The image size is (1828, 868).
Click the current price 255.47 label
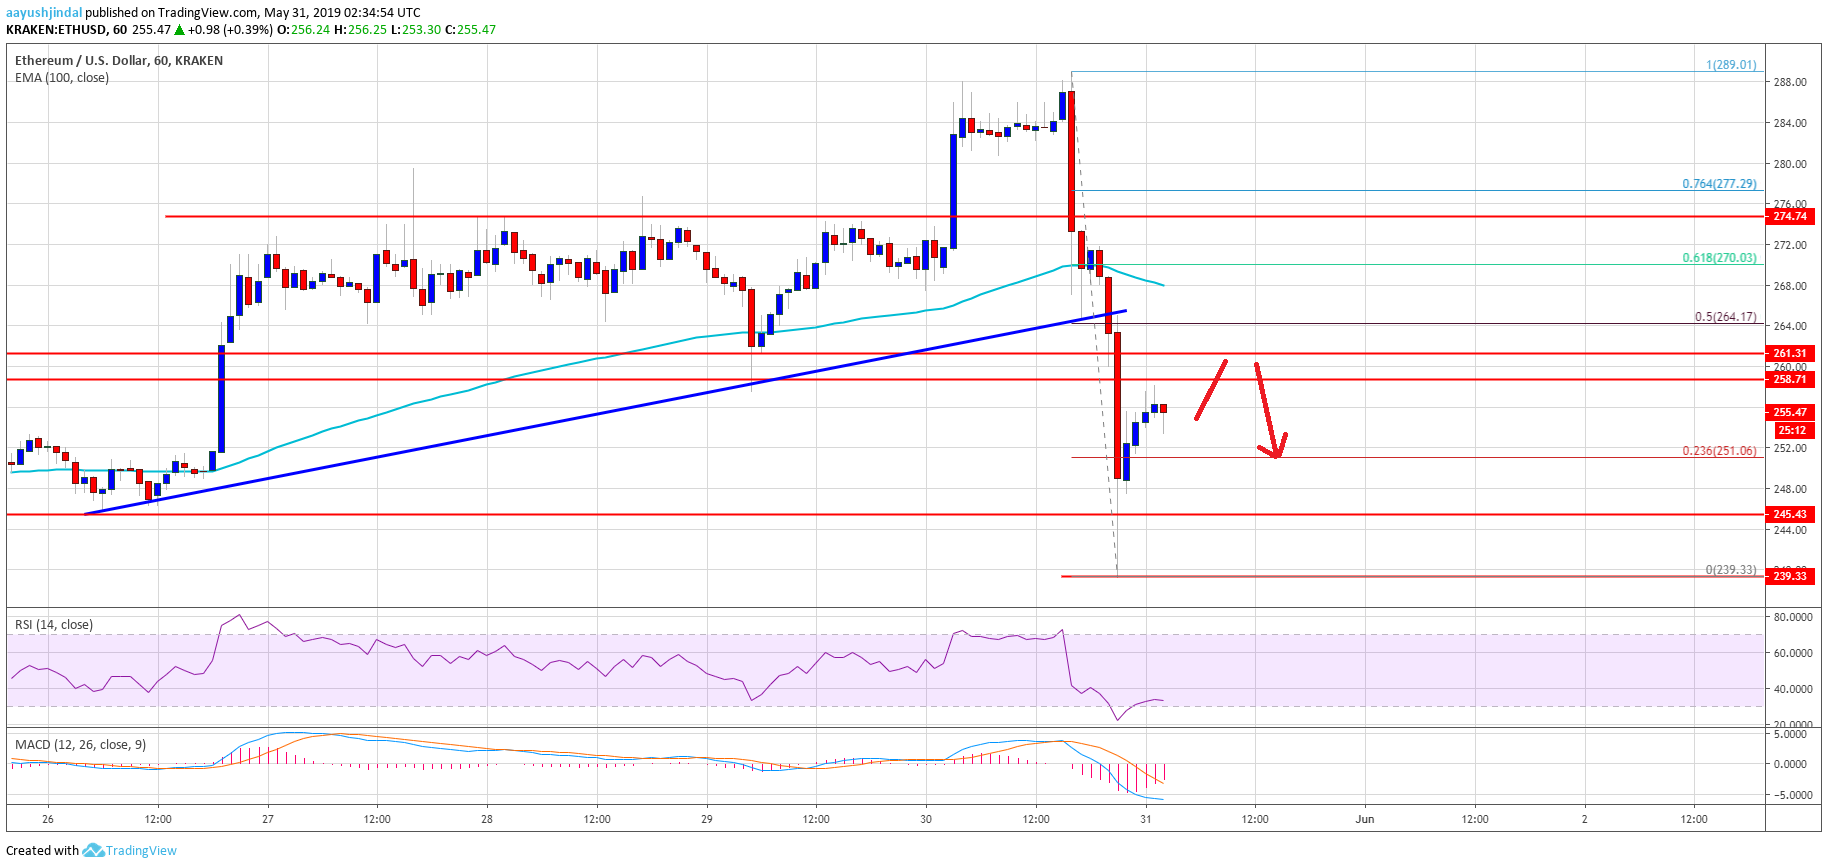point(1790,412)
